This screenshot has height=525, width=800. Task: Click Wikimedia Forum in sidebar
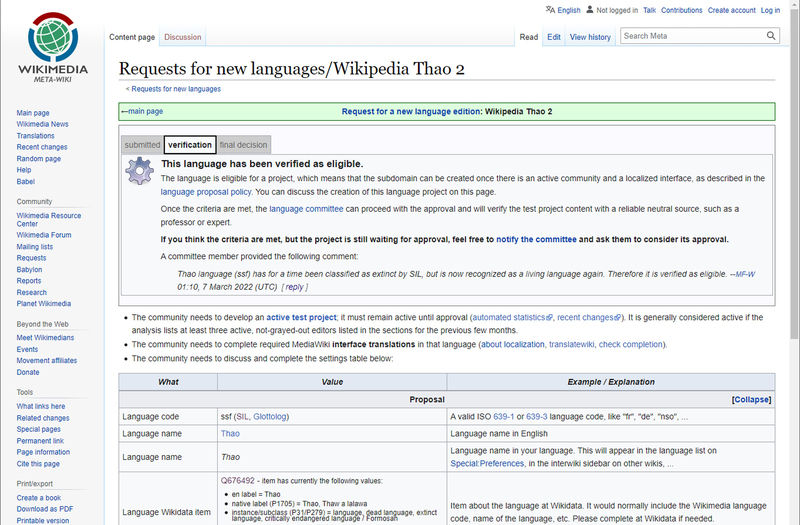[44, 235]
